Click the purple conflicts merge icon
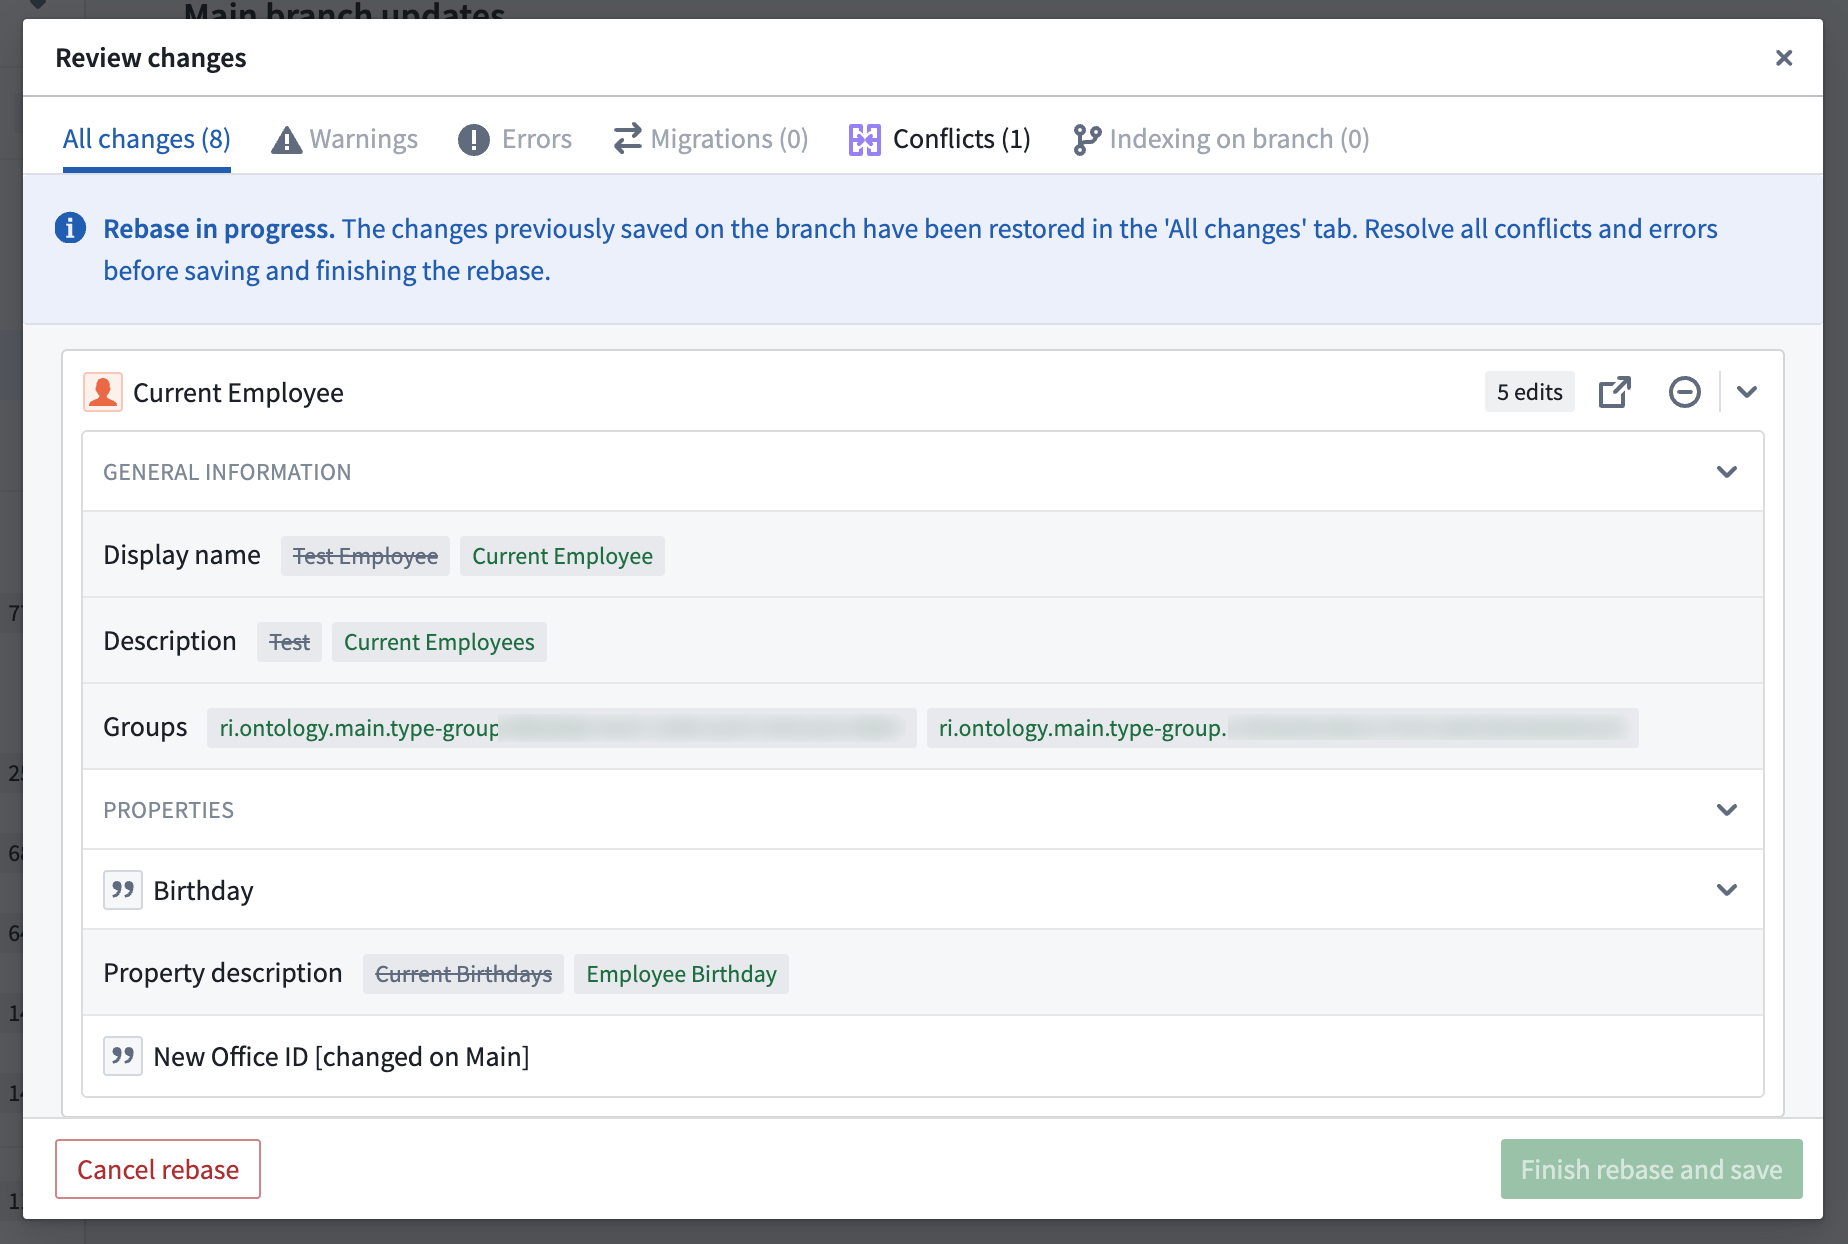Viewport: 1848px width, 1244px height. pos(864,139)
